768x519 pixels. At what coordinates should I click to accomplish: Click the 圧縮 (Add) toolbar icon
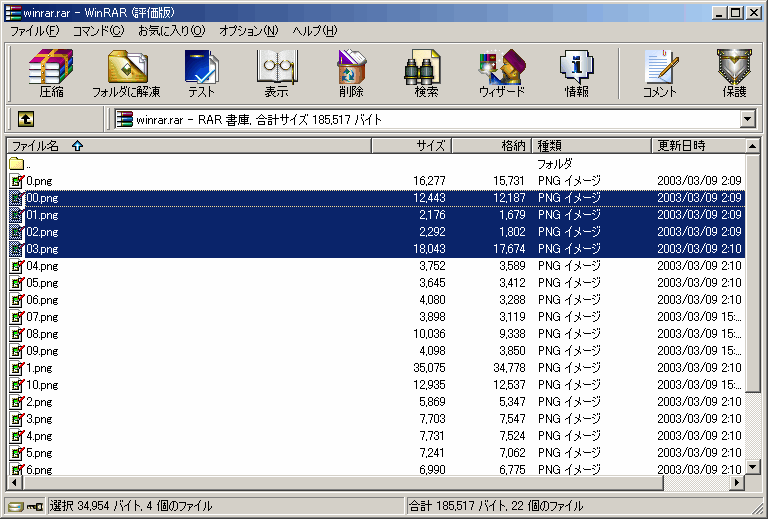(50, 73)
